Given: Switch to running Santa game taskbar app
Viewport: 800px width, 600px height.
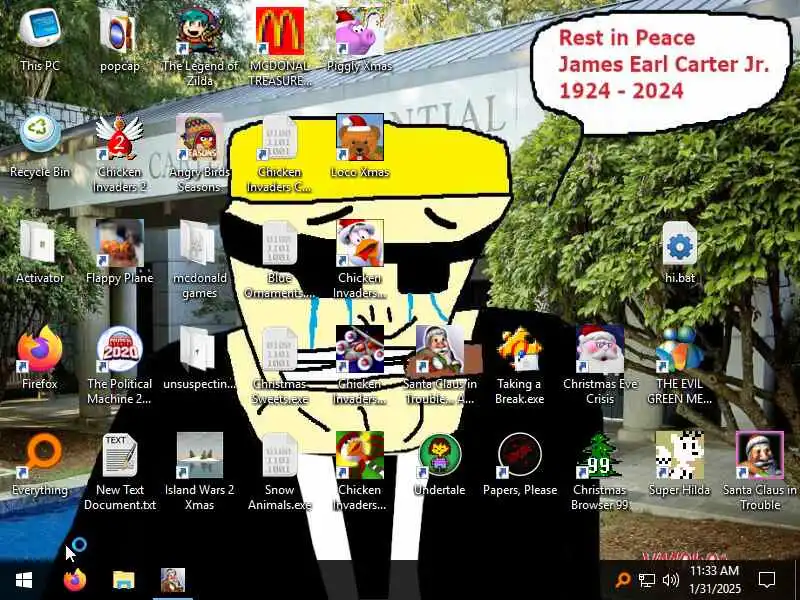Looking at the screenshot, I should coord(173,580).
